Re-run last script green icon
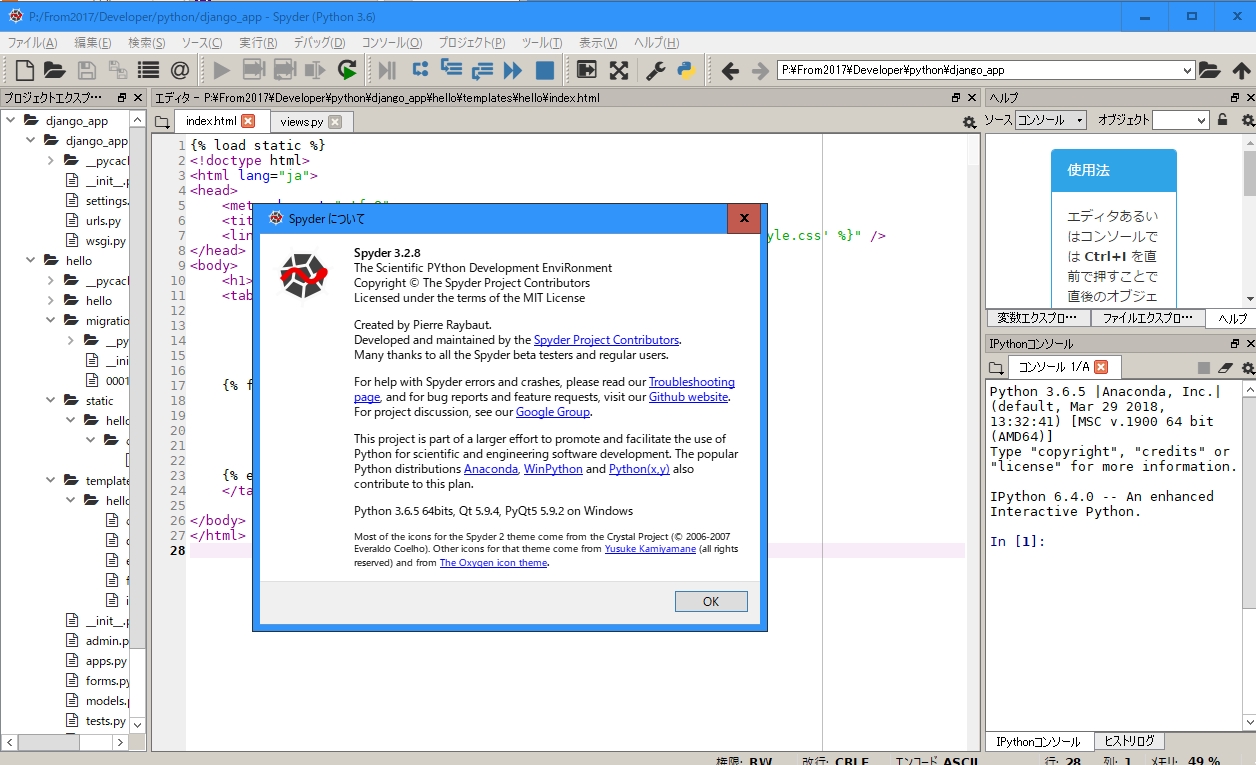Viewport: 1256px width, 765px height. point(347,70)
